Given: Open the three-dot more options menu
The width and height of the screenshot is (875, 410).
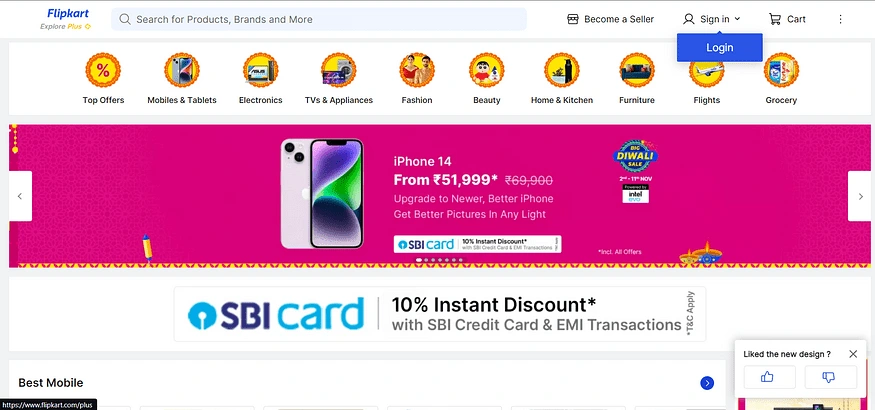Looking at the screenshot, I should coord(840,20).
